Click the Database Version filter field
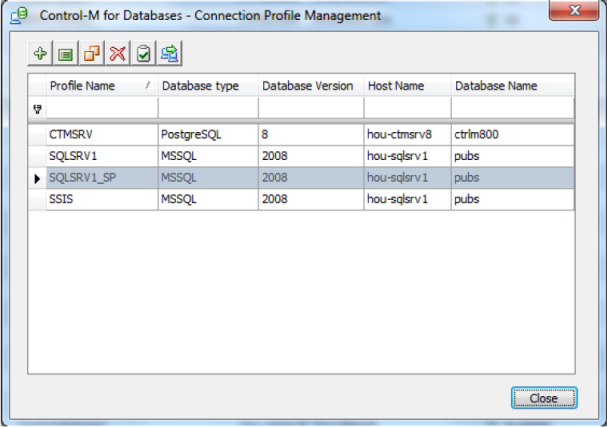607x428 pixels. (x=311, y=108)
